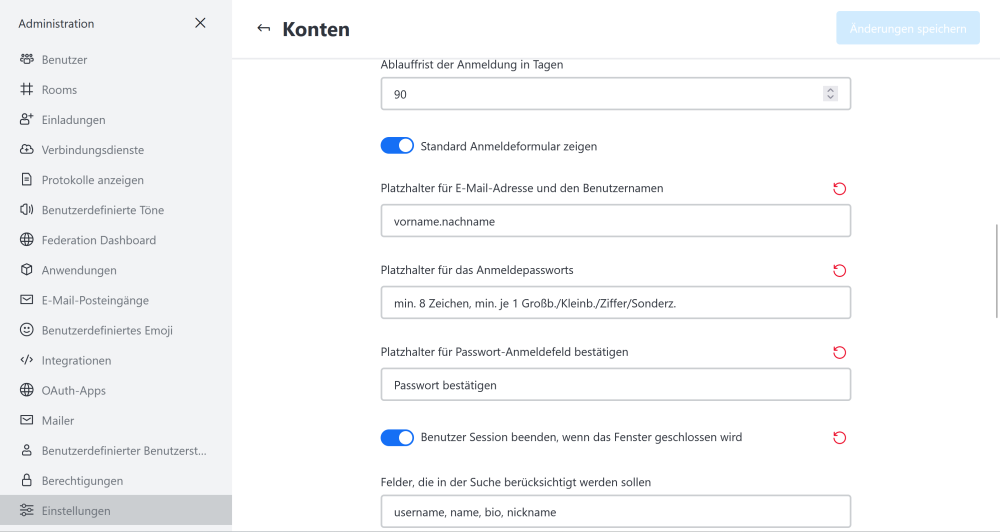Open the Mailer menu entry
The width and height of the screenshot is (1000, 532).
click(x=116, y=420)
